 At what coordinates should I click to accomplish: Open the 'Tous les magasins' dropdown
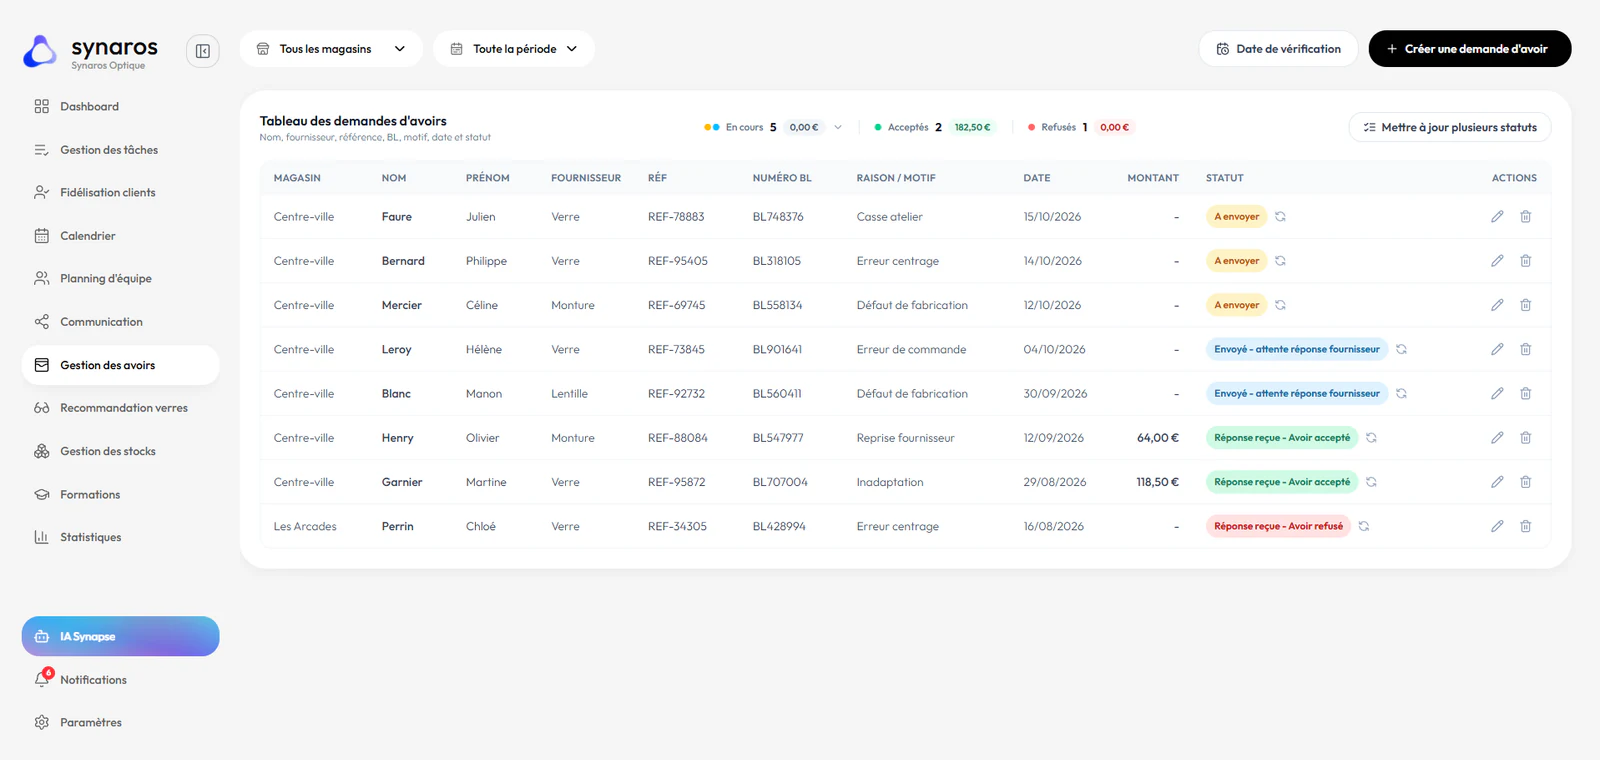(x=331, y=49)
